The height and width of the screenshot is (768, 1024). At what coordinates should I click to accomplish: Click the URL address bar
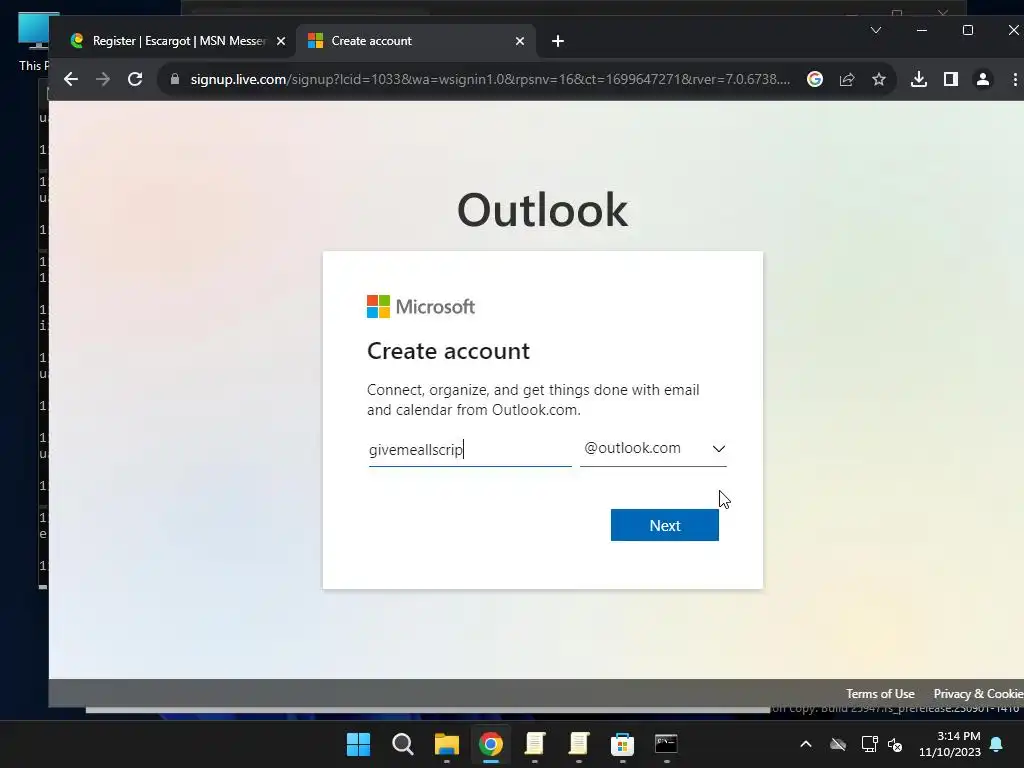point(490,79)
